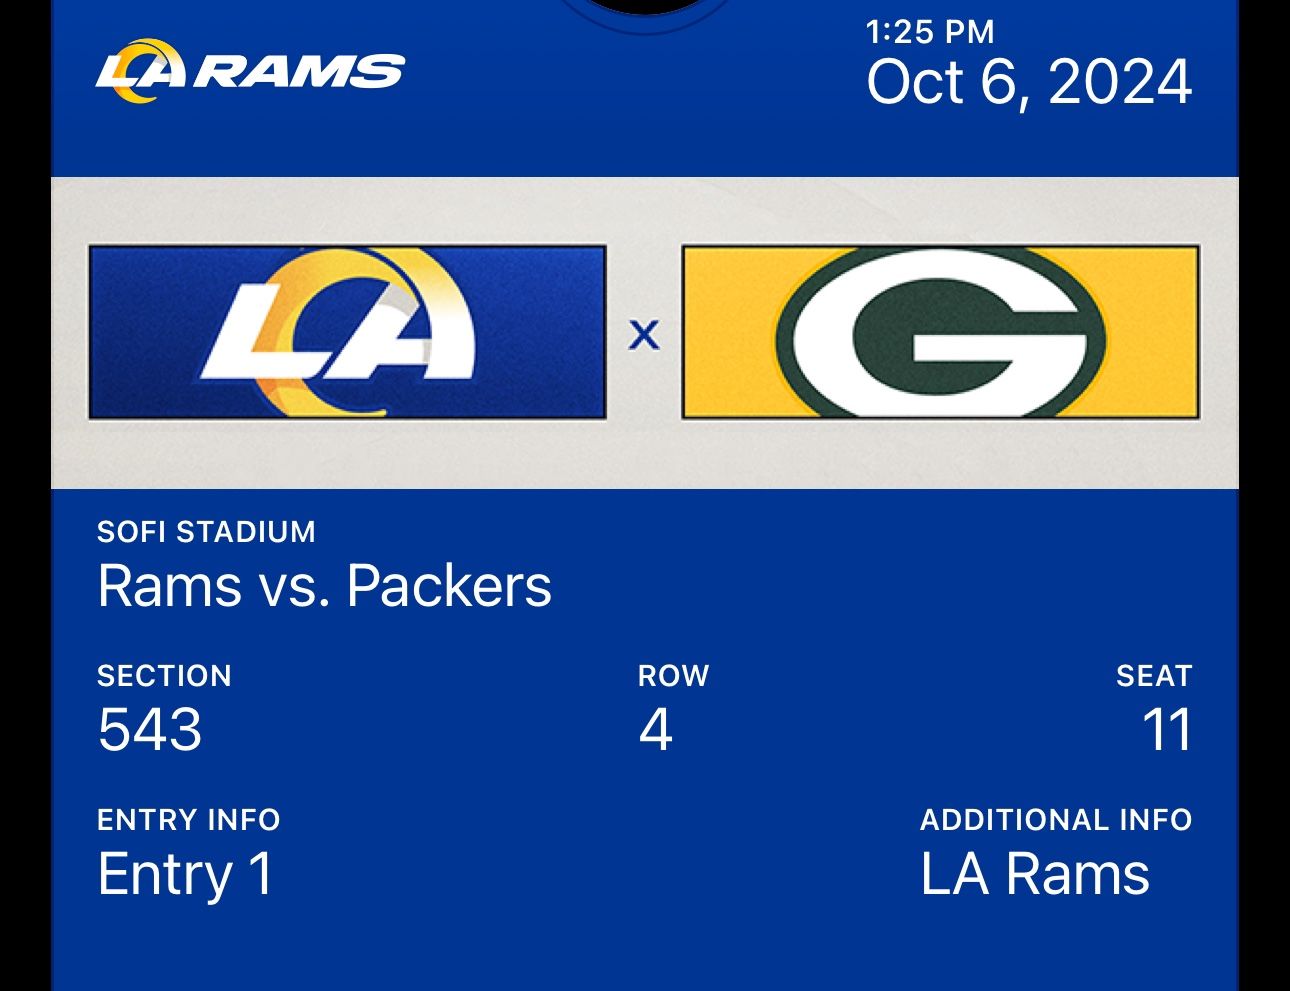Viewport: 1290px width, 991px height.
Task: Tap the LA Rams additional info value
Action: [1035, 873]
